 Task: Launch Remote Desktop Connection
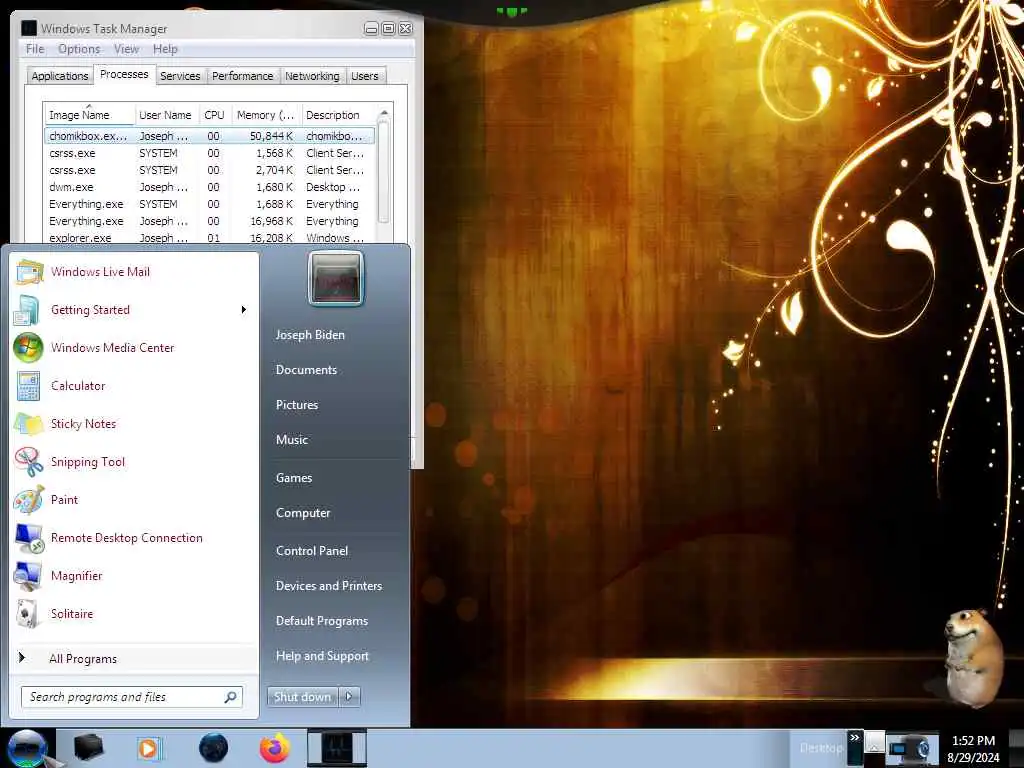[x=127, y=537]
